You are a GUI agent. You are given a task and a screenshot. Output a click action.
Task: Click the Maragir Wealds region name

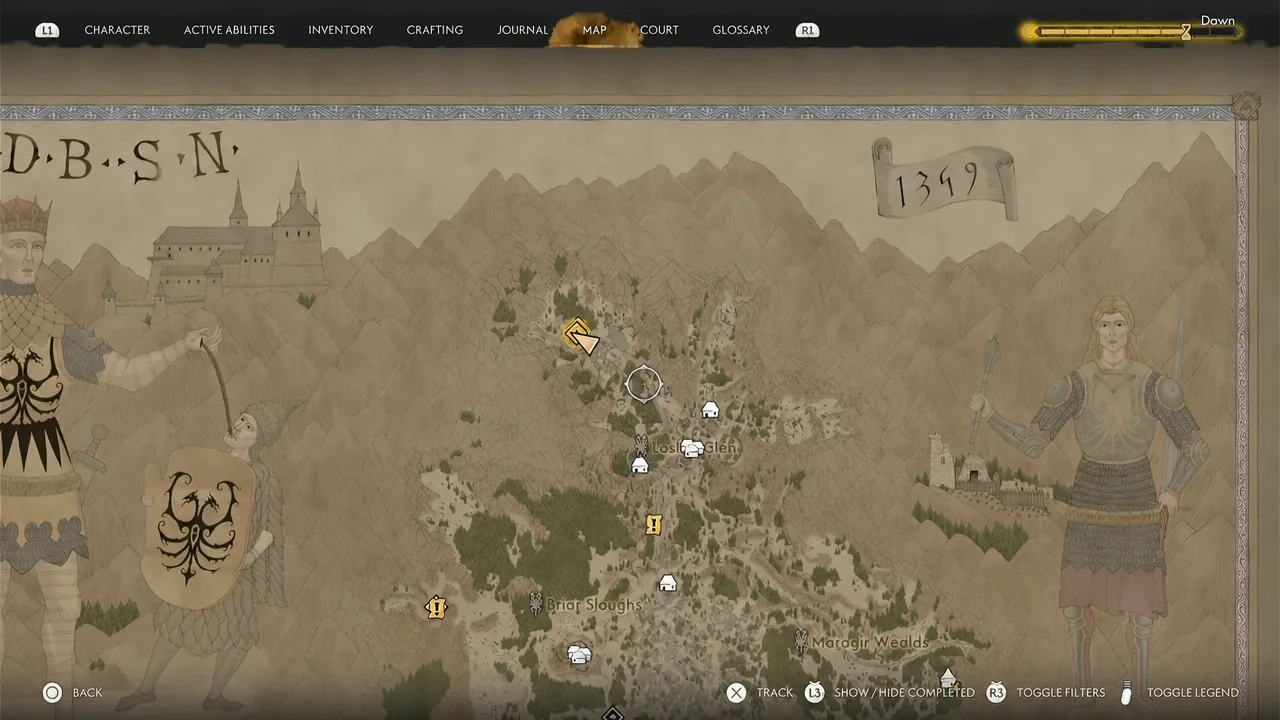870,642
